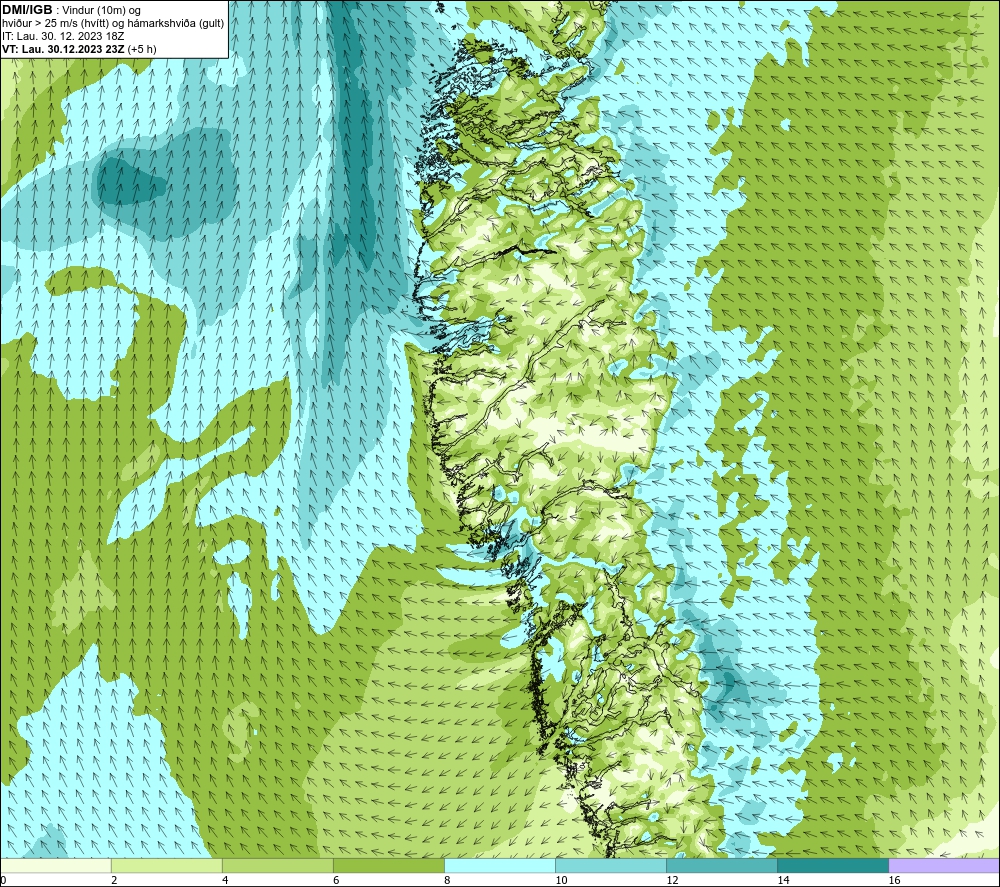The width and height of the screenshot is (1000, 887).
Task: Click the 0–2 m/s pale legend swatch
Action: [x=55, y=865]
